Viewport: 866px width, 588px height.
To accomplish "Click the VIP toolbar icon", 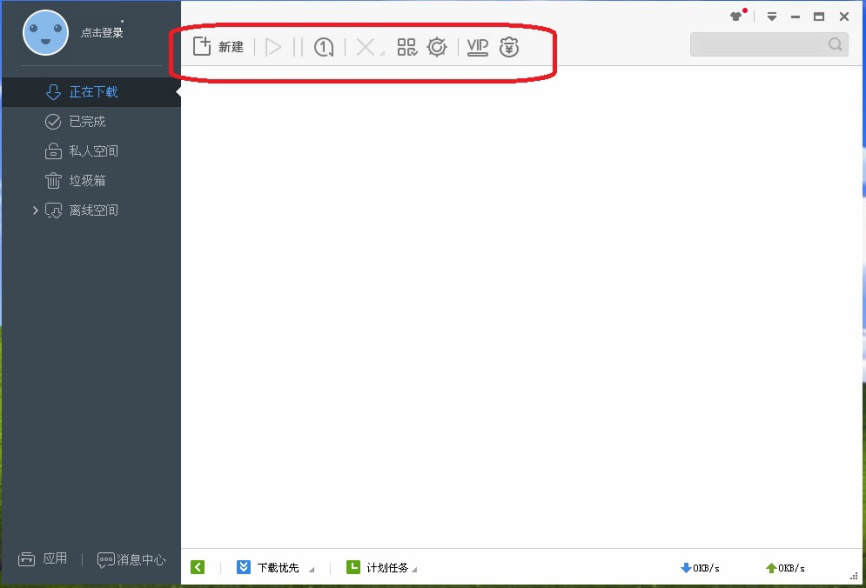I will pos(477,47).
